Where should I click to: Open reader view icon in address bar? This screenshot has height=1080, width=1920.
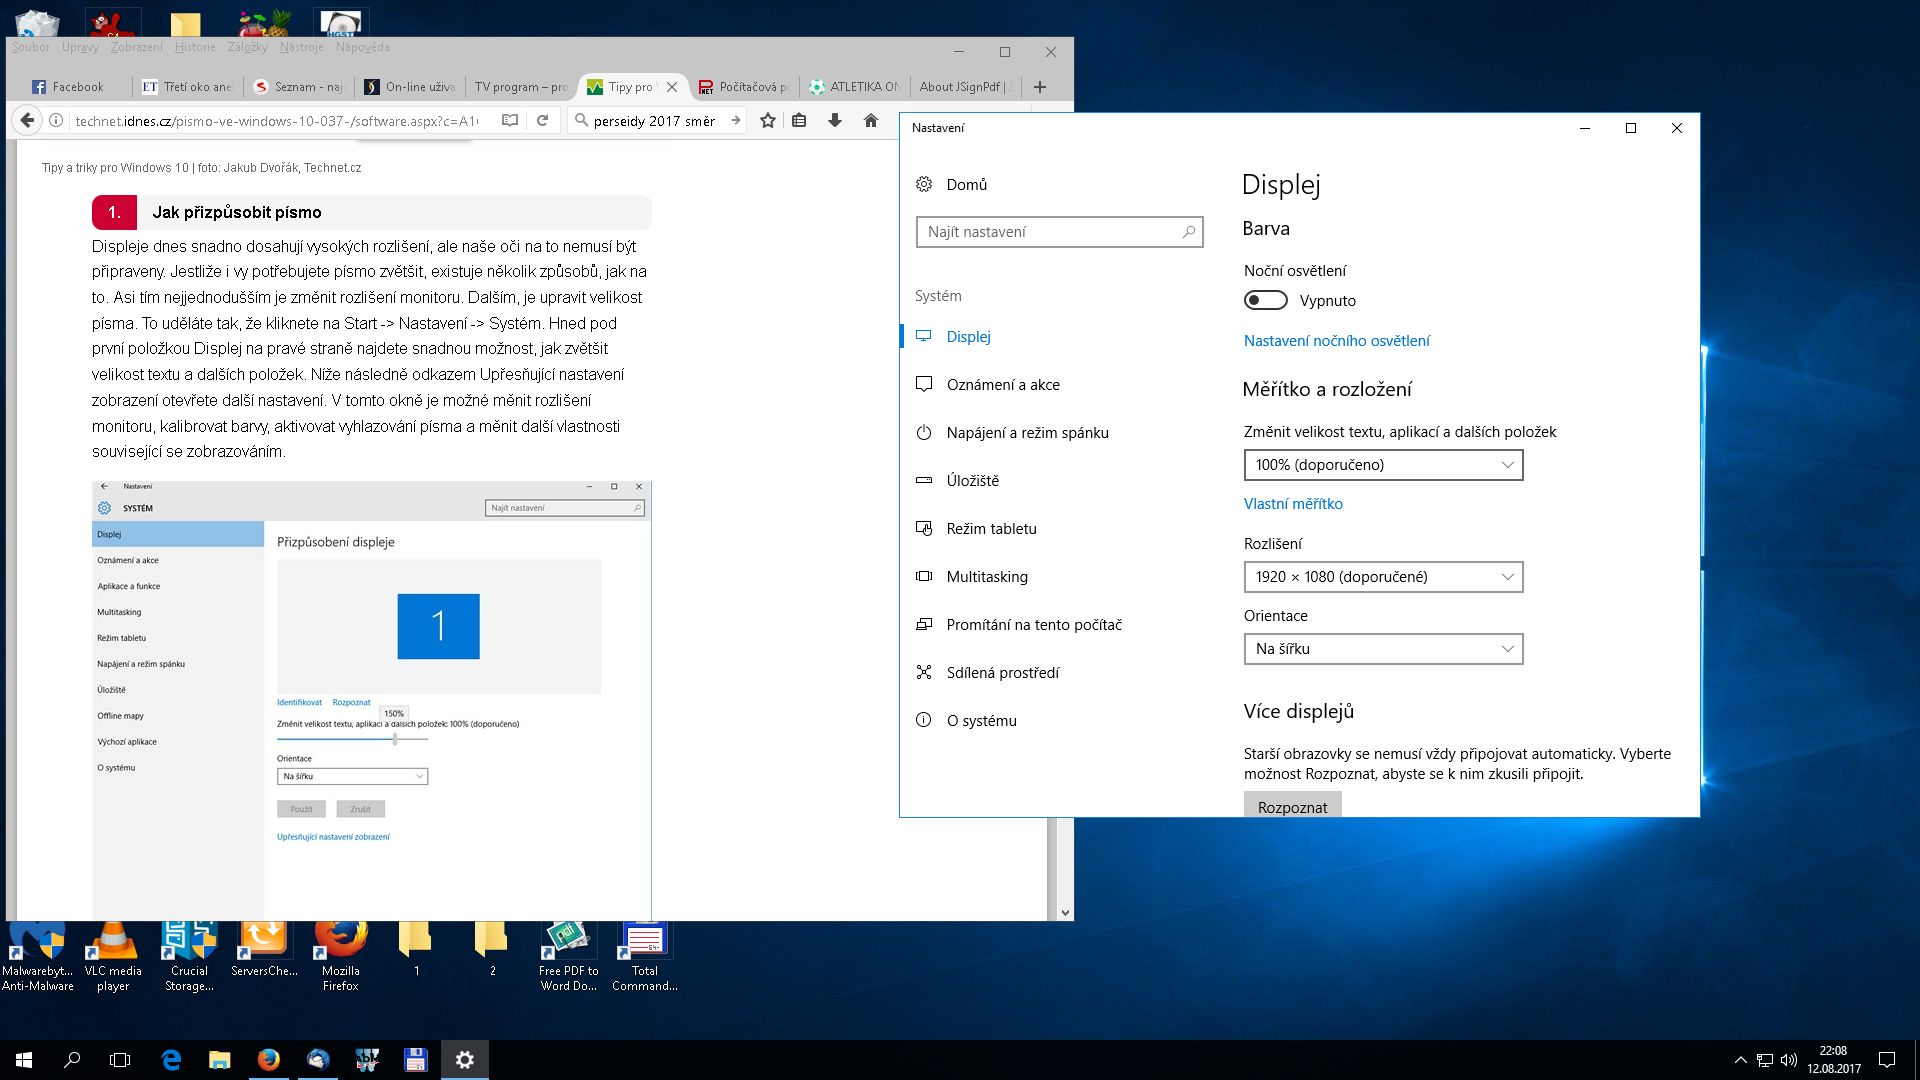(x=510, y=120)
